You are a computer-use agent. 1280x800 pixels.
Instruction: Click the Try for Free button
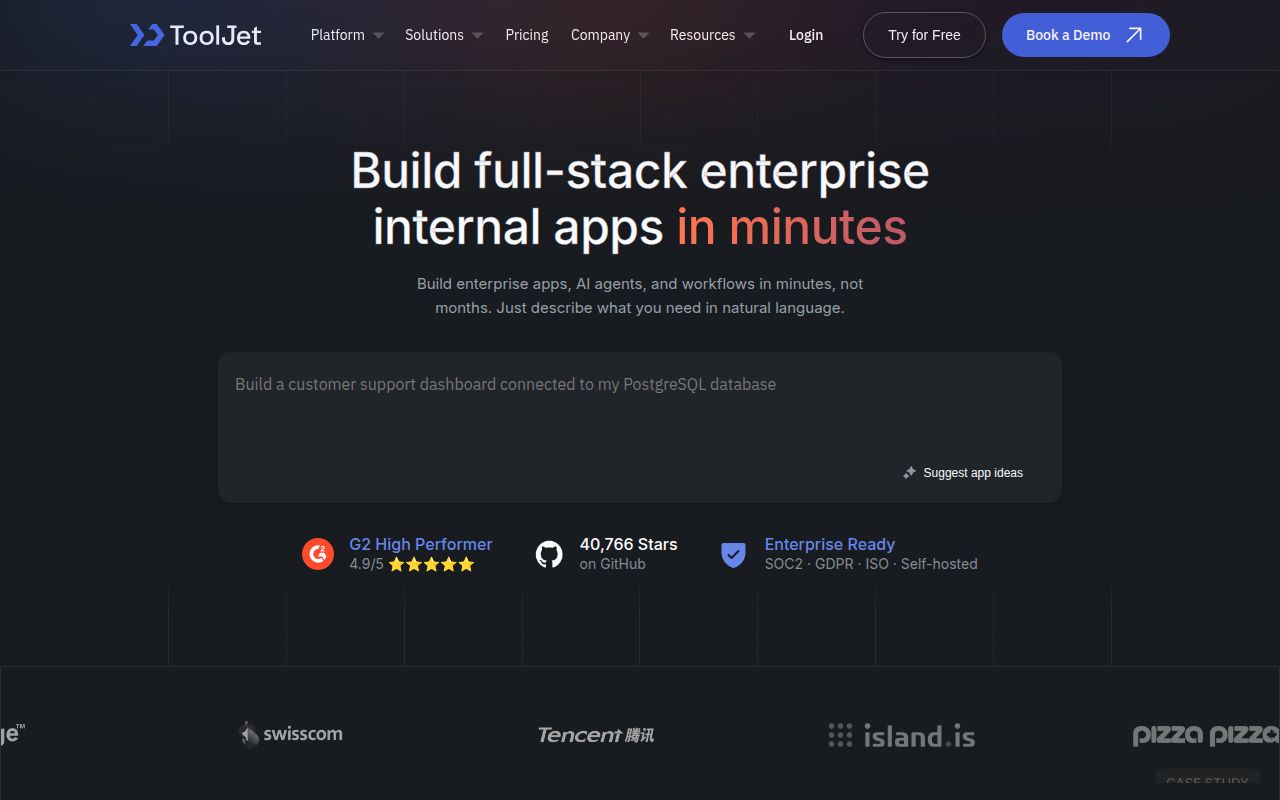click(924, 35)
